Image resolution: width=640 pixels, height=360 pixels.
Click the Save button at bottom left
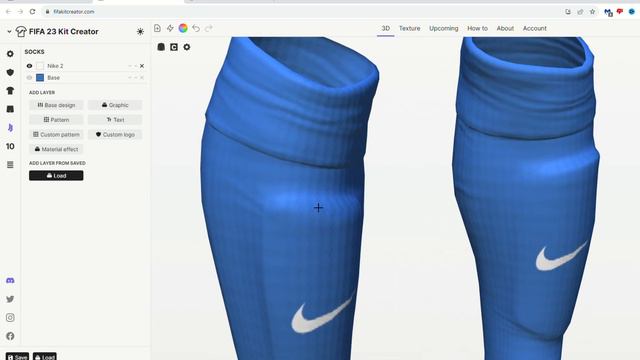pos(18,357)
